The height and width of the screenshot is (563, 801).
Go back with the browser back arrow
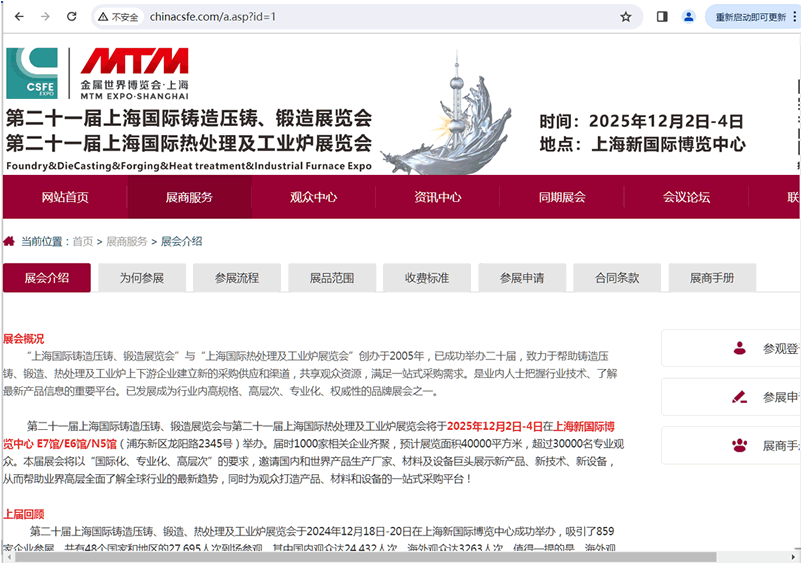coord(19,17)
